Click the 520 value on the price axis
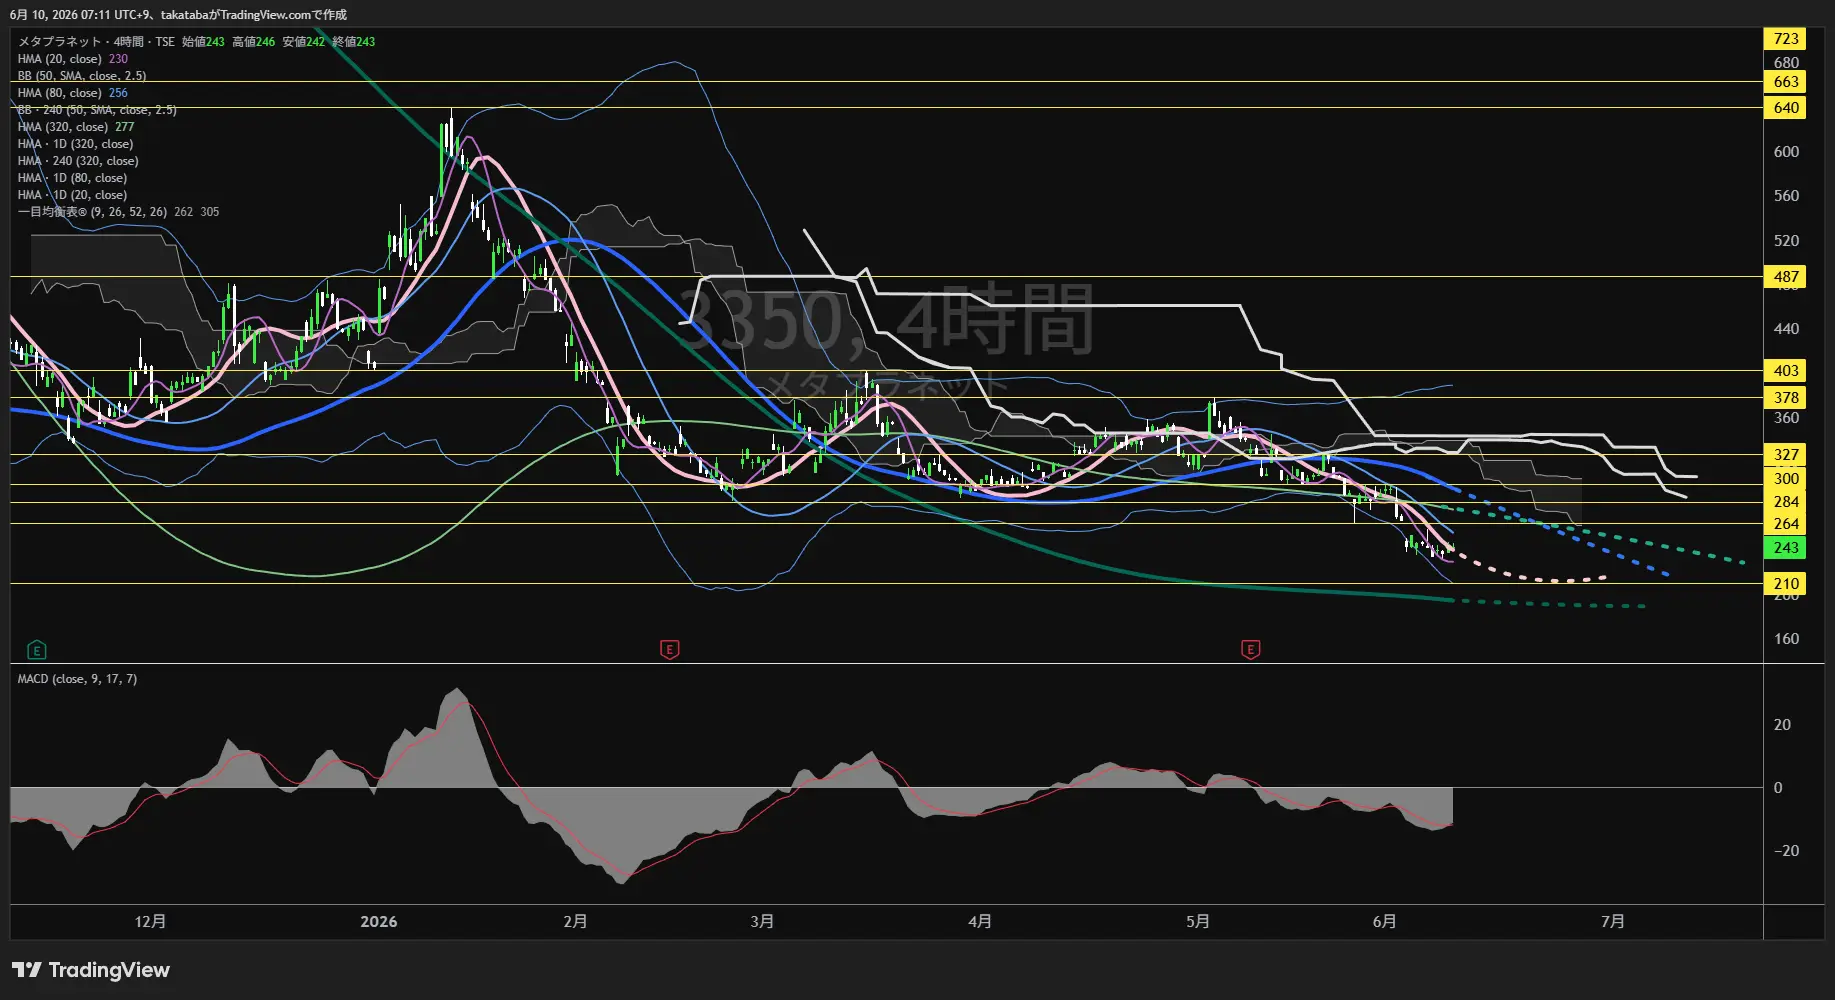Viewport: 1835px width, 1000px height. click(x=1786, y=241)
